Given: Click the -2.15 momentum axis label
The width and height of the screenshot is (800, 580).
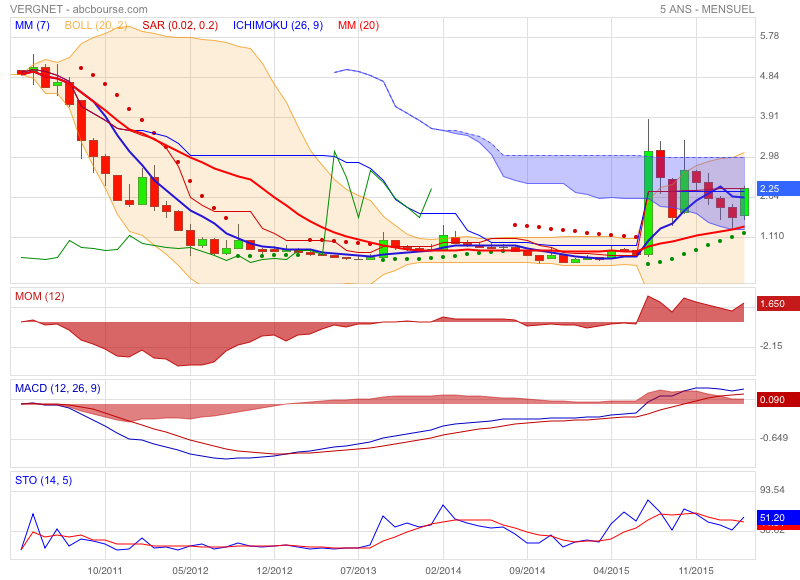Looking at the screenshot, I should click(x=771, y=346).
